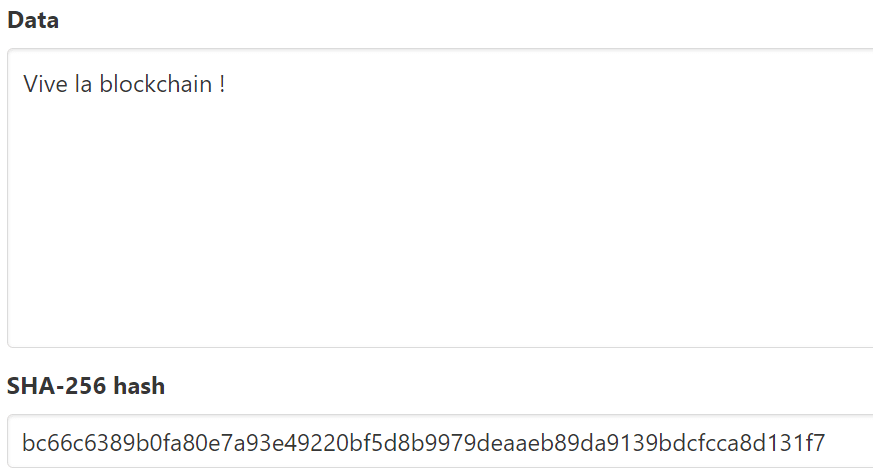Click the 'SHA-256 hash' label
The width and height of the screenshot is (873, 474).
point(86,385)
